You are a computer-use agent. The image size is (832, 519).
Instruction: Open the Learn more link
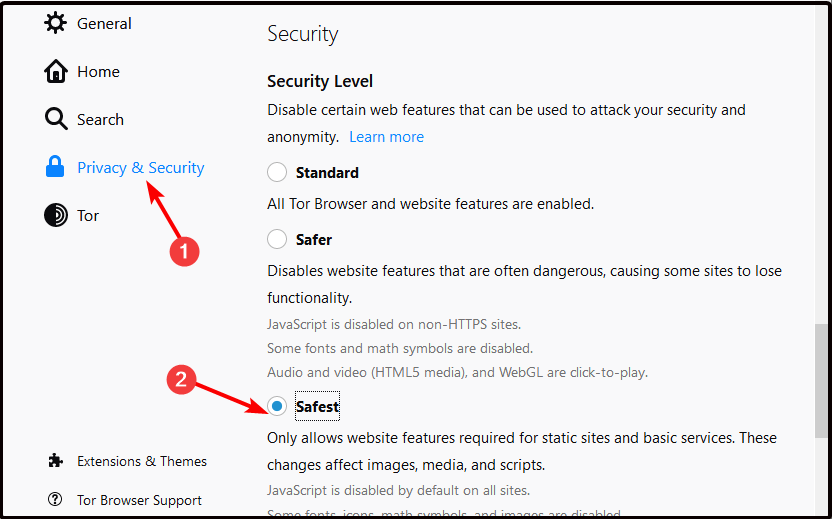tap(386, 137)
